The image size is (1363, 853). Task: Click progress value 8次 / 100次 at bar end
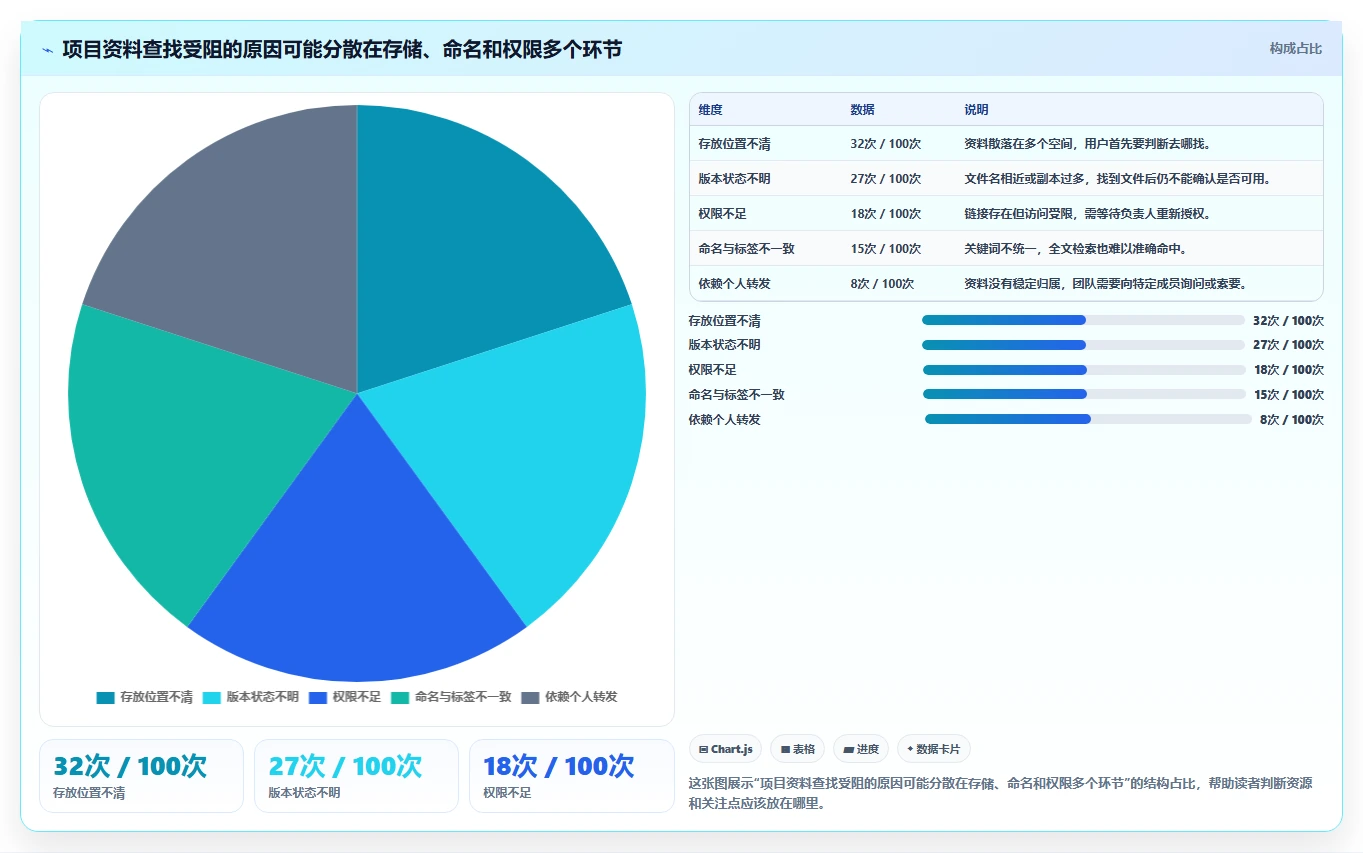pyautogui.click(x=1292, y=419)
